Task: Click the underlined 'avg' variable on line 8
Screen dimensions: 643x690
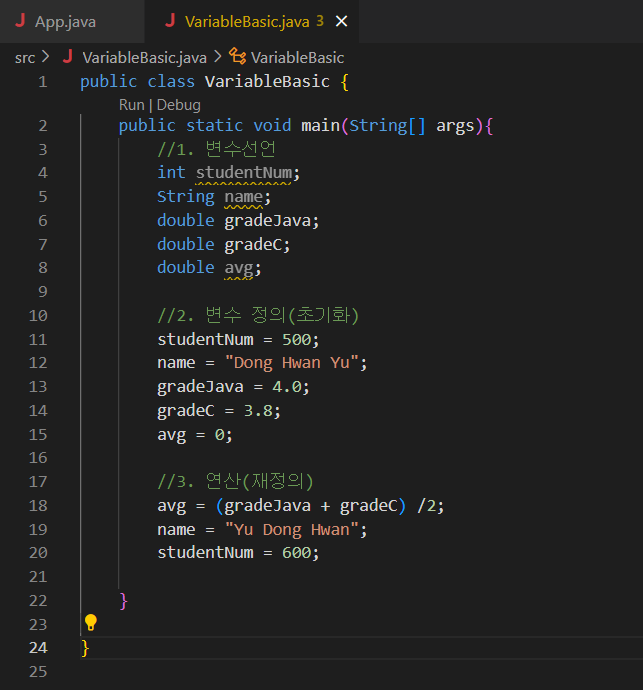Action: coord(239,268)
